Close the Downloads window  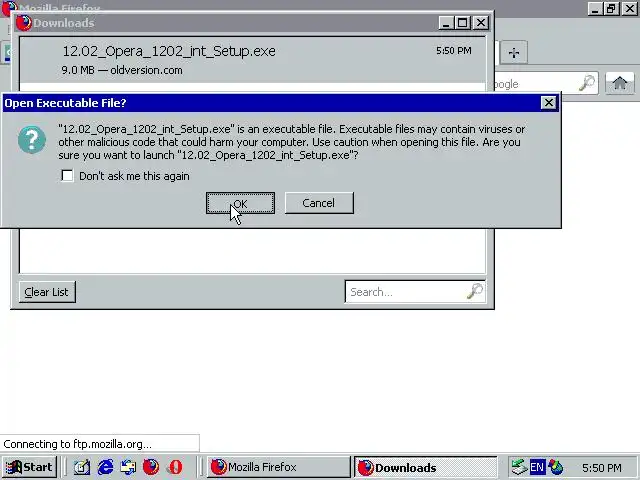(481, 23)
